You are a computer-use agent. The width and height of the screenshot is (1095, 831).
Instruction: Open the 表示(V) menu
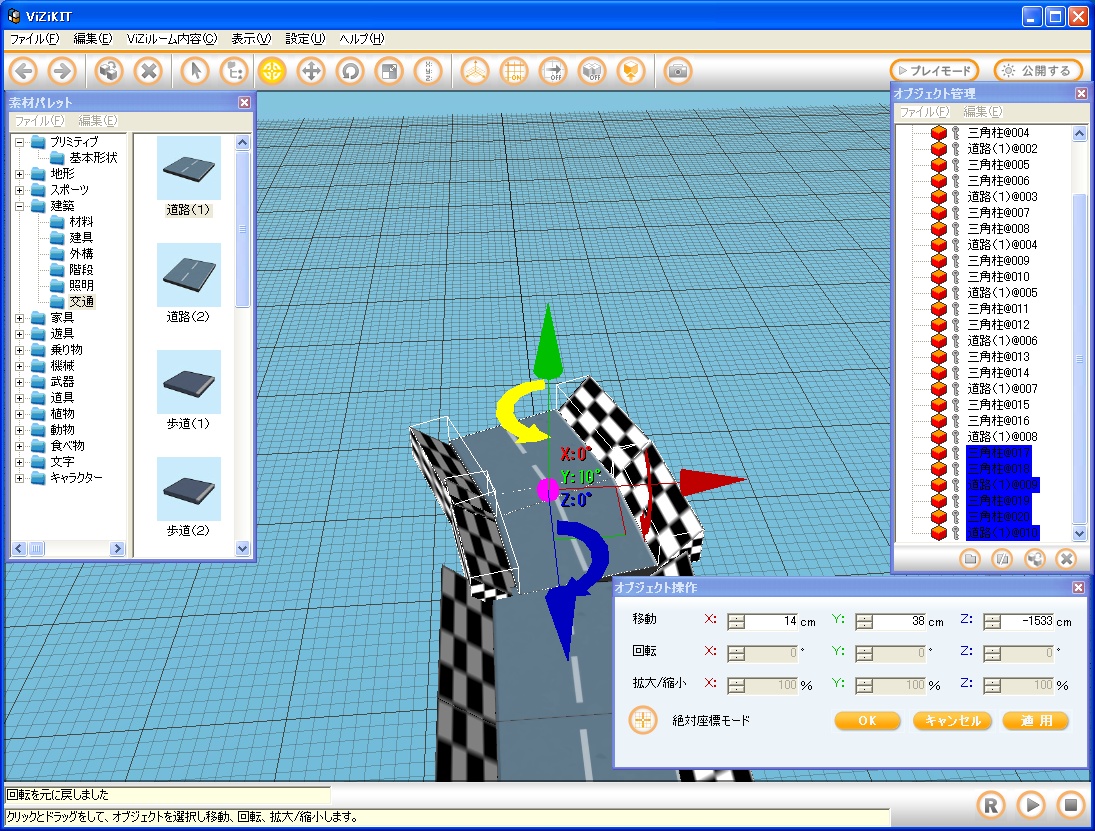pos(251,39)
